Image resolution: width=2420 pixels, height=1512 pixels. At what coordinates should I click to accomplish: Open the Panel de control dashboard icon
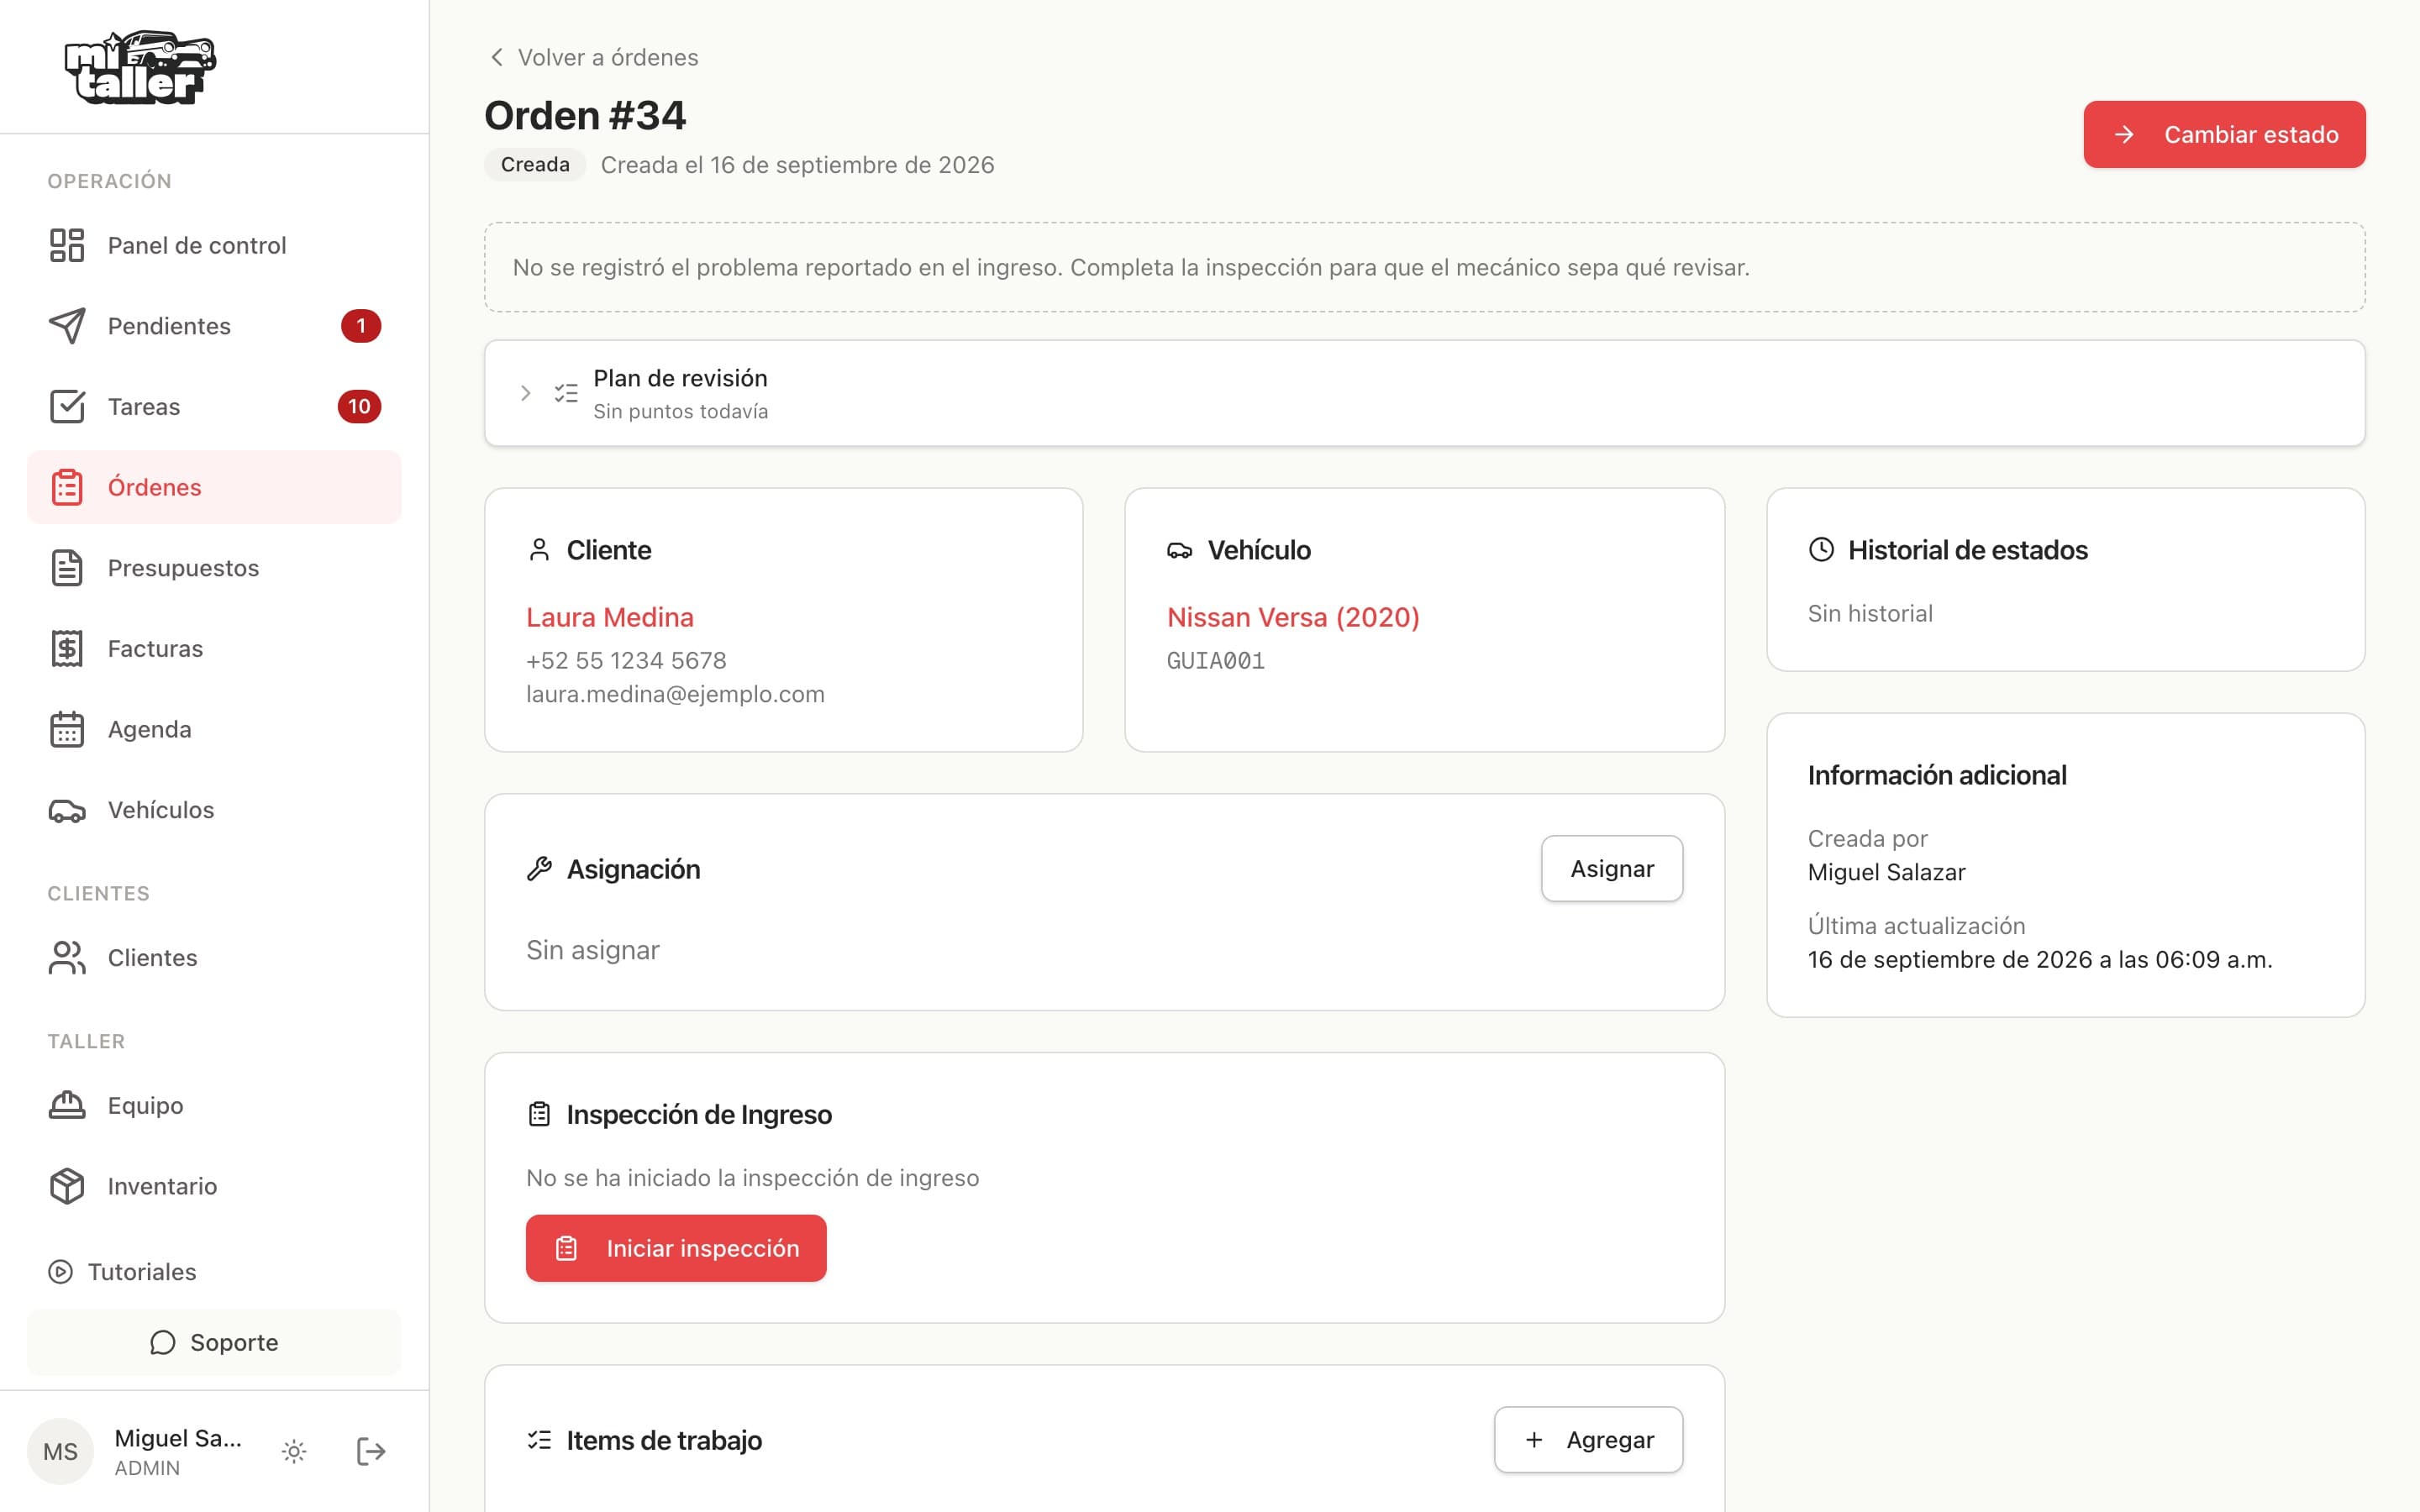click(67, 245)
